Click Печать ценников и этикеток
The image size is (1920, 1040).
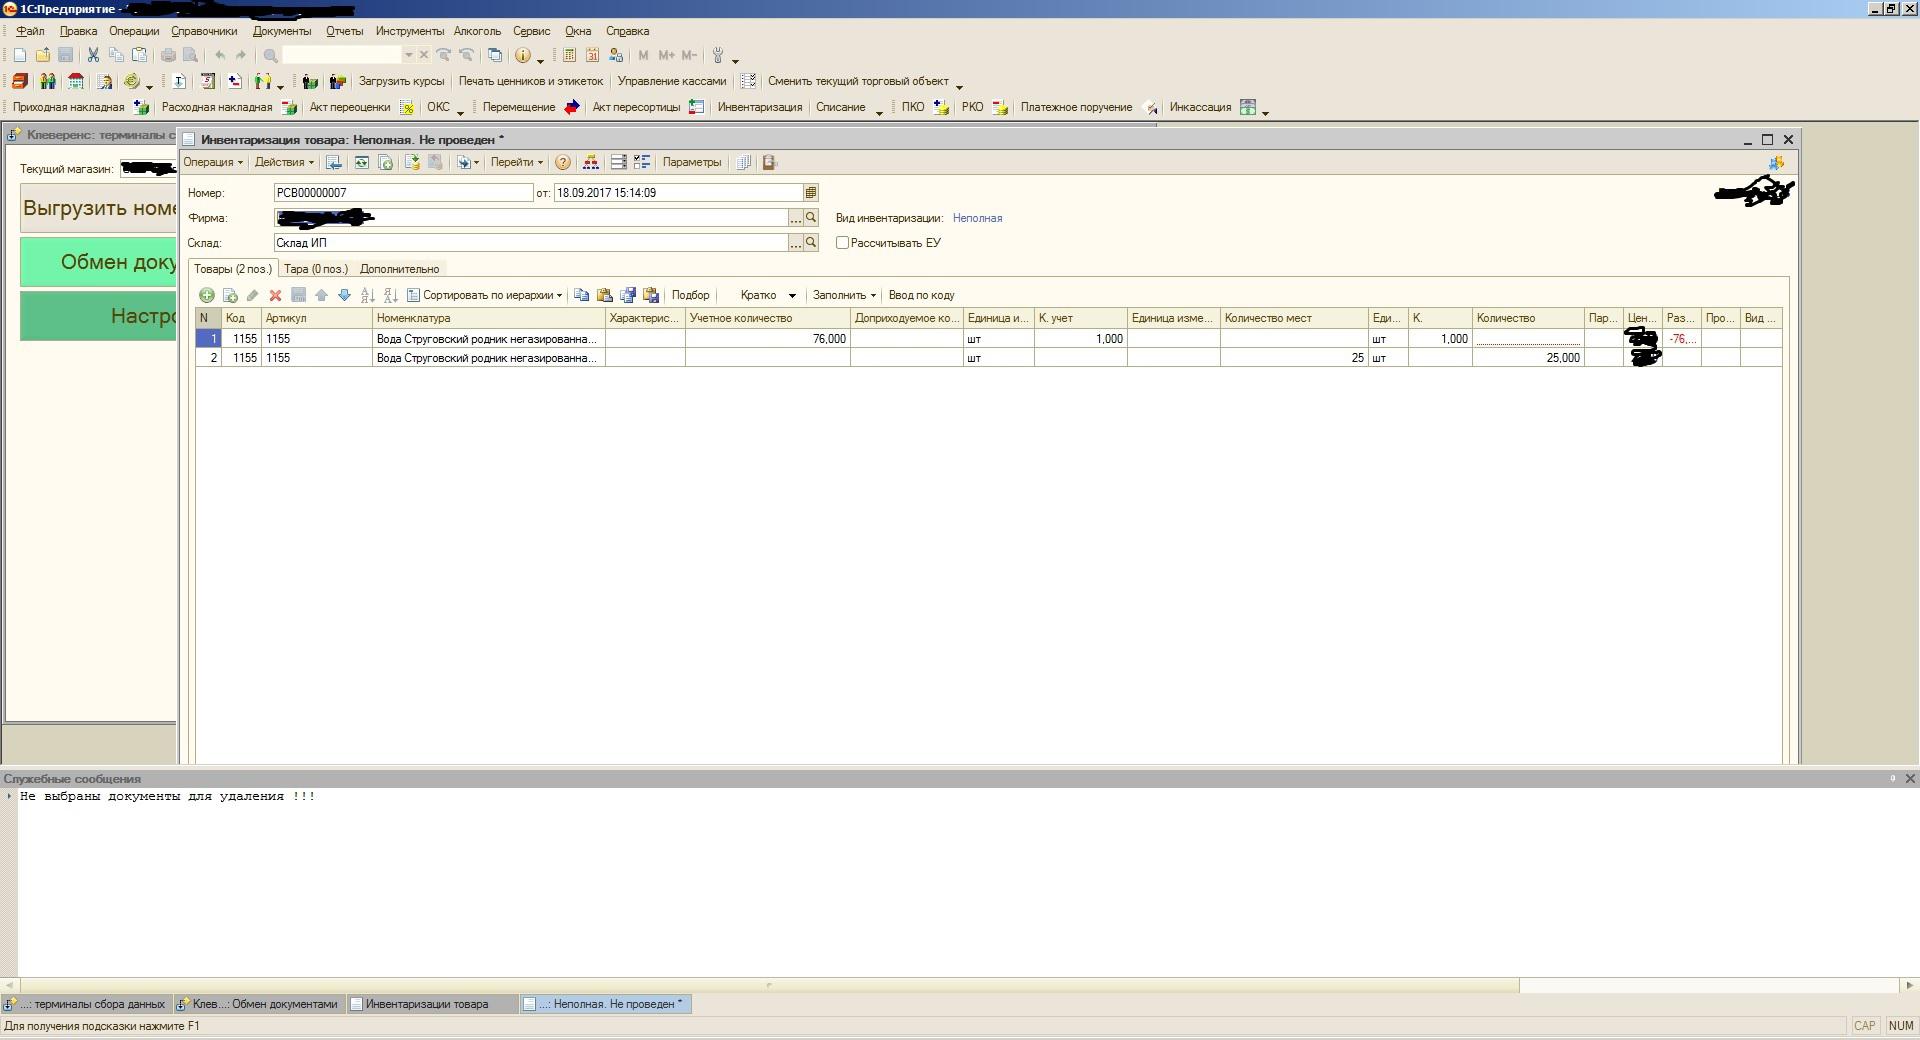tap(531, 81)
